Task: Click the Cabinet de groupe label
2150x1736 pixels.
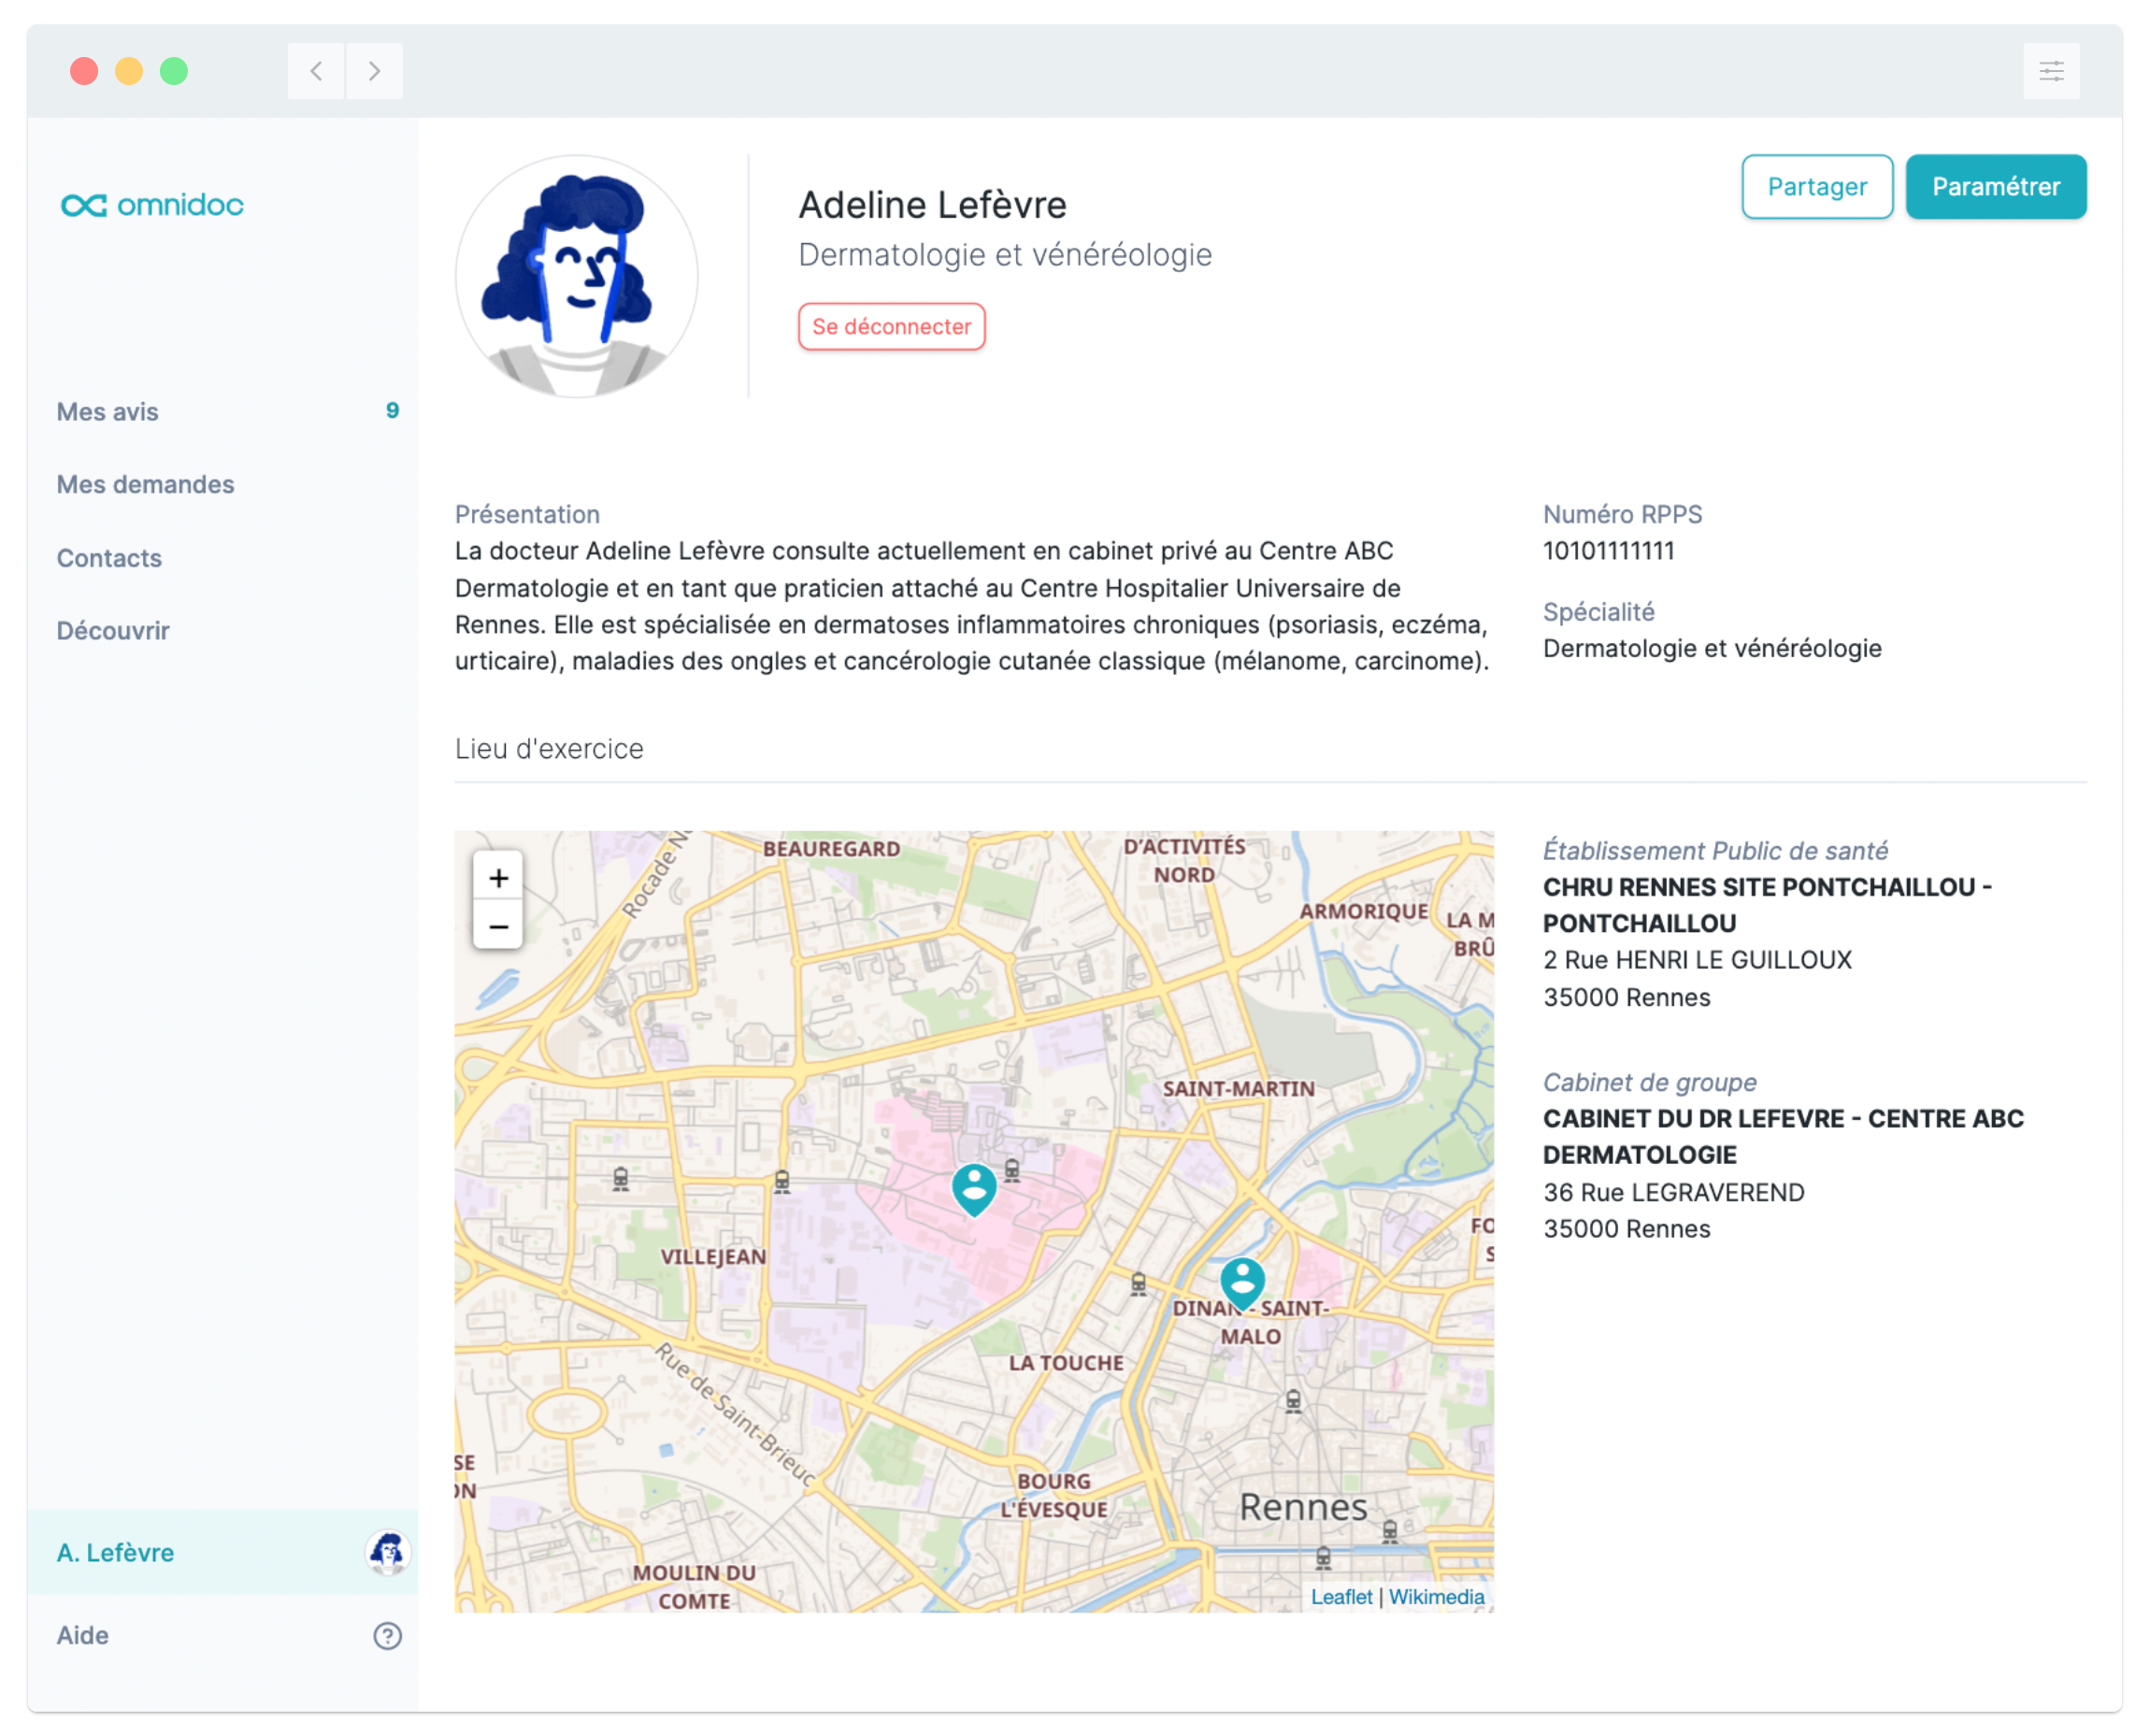Action: coord(1649,1083)
